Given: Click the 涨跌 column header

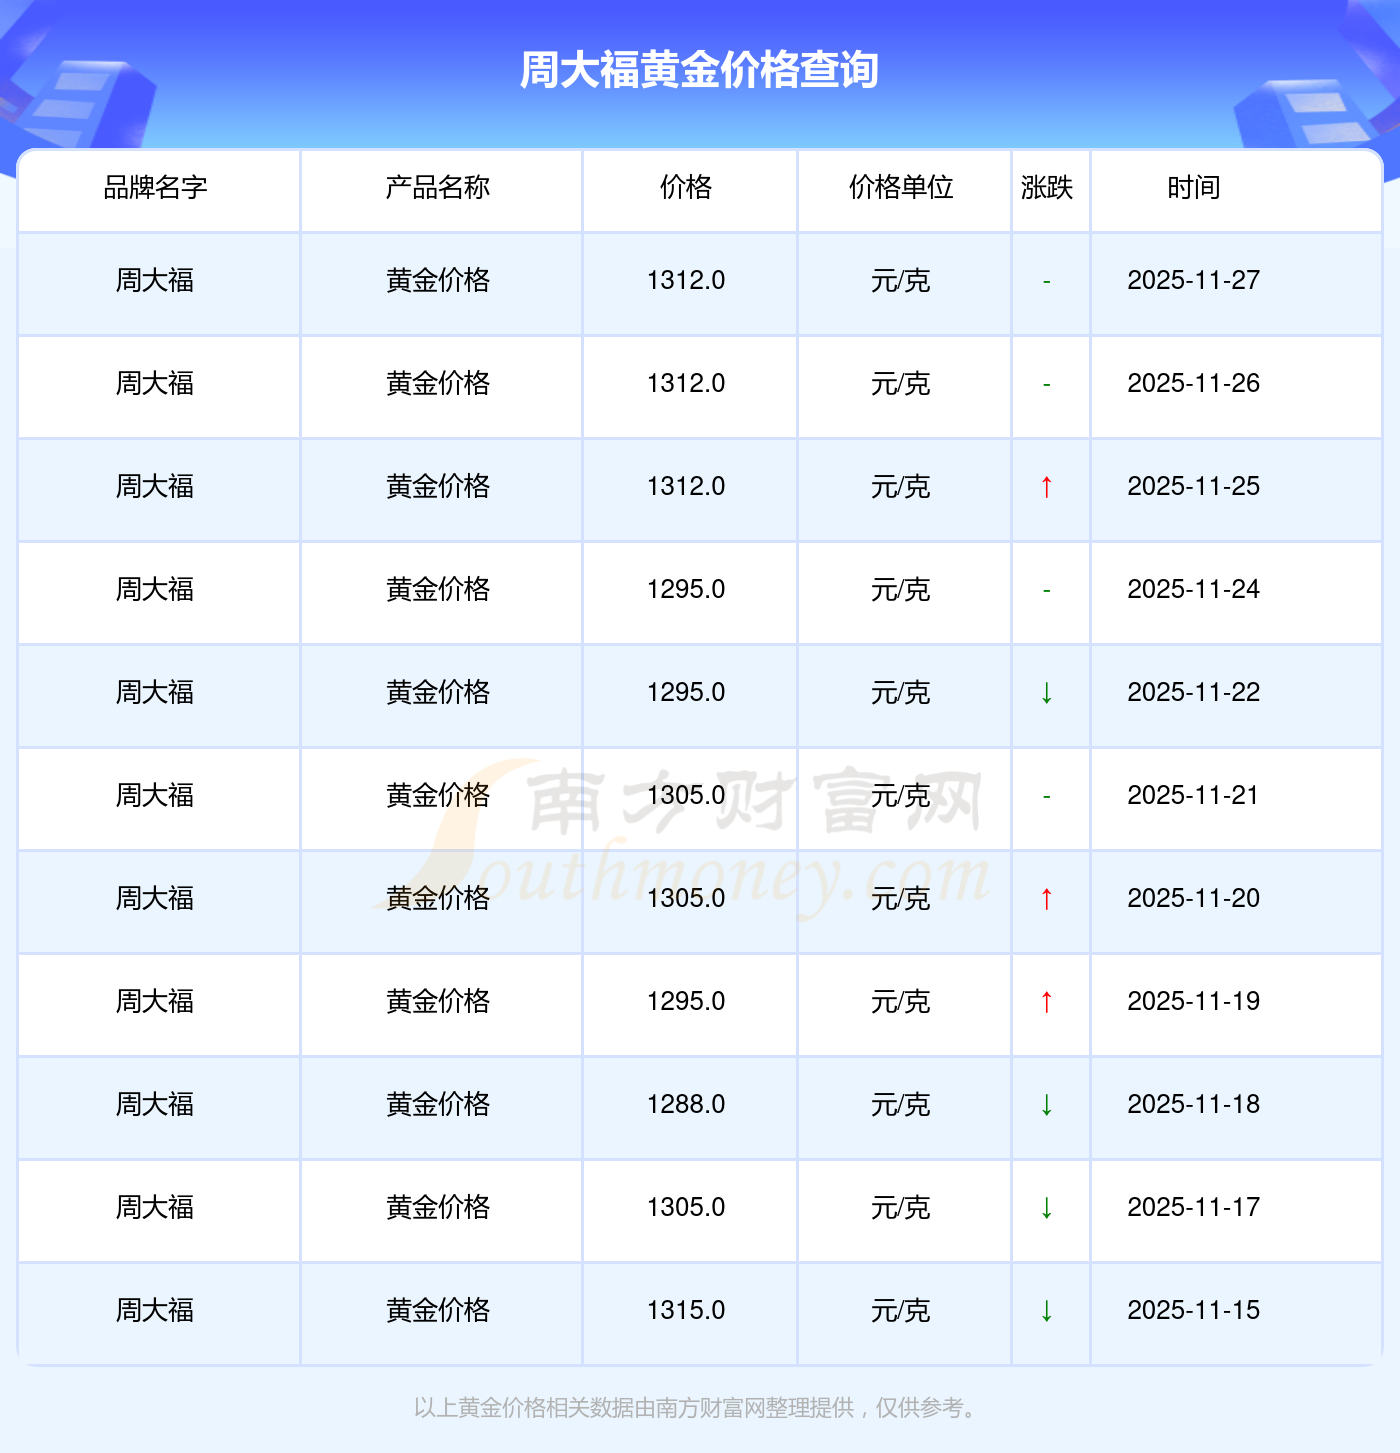Looking at the screenshot, I should [x=1047, y=187].
